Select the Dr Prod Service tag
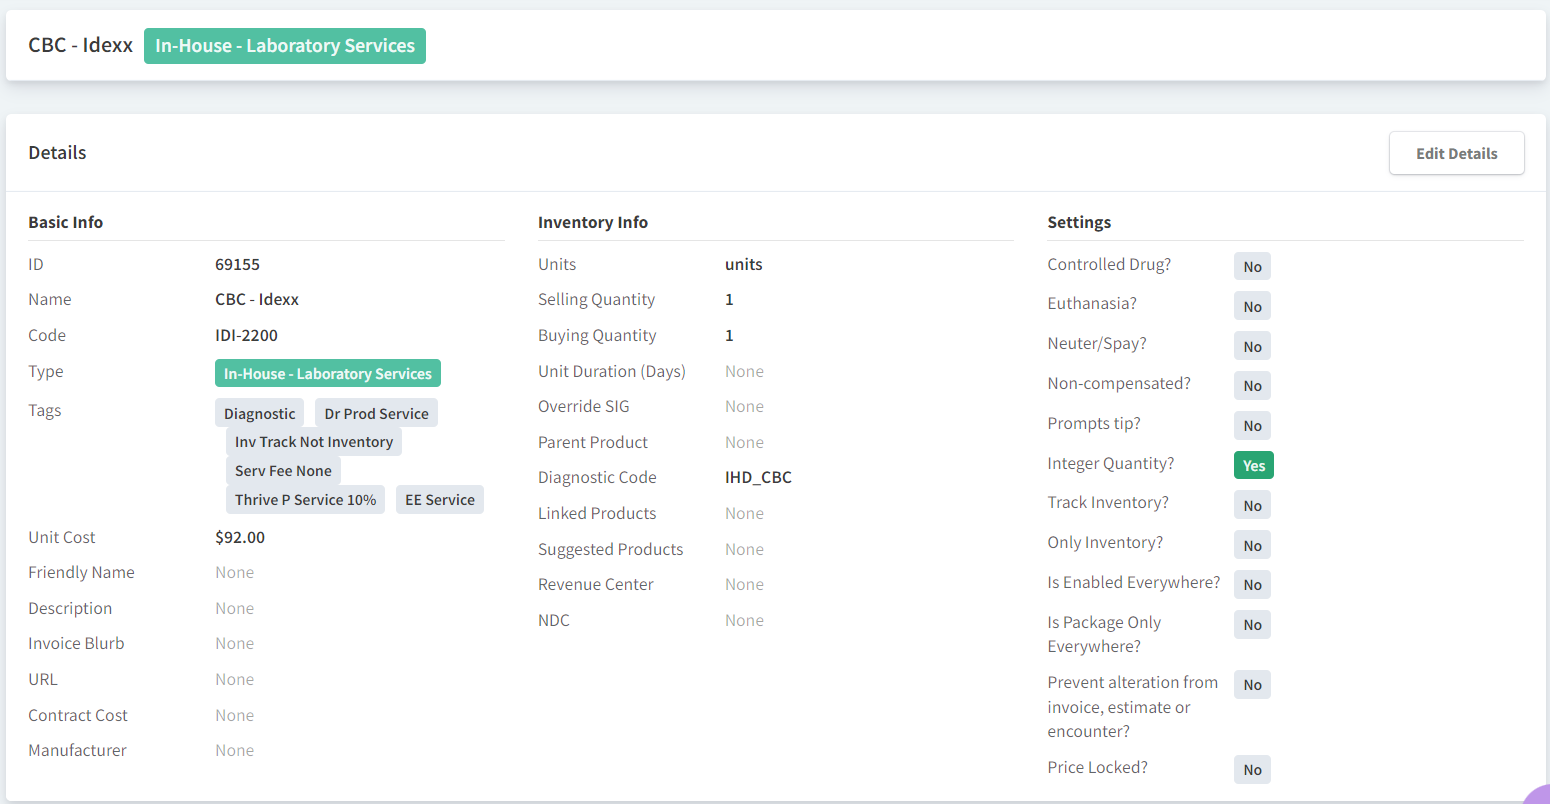This screenshot has width=1550, height=804. tap(376, 412)
